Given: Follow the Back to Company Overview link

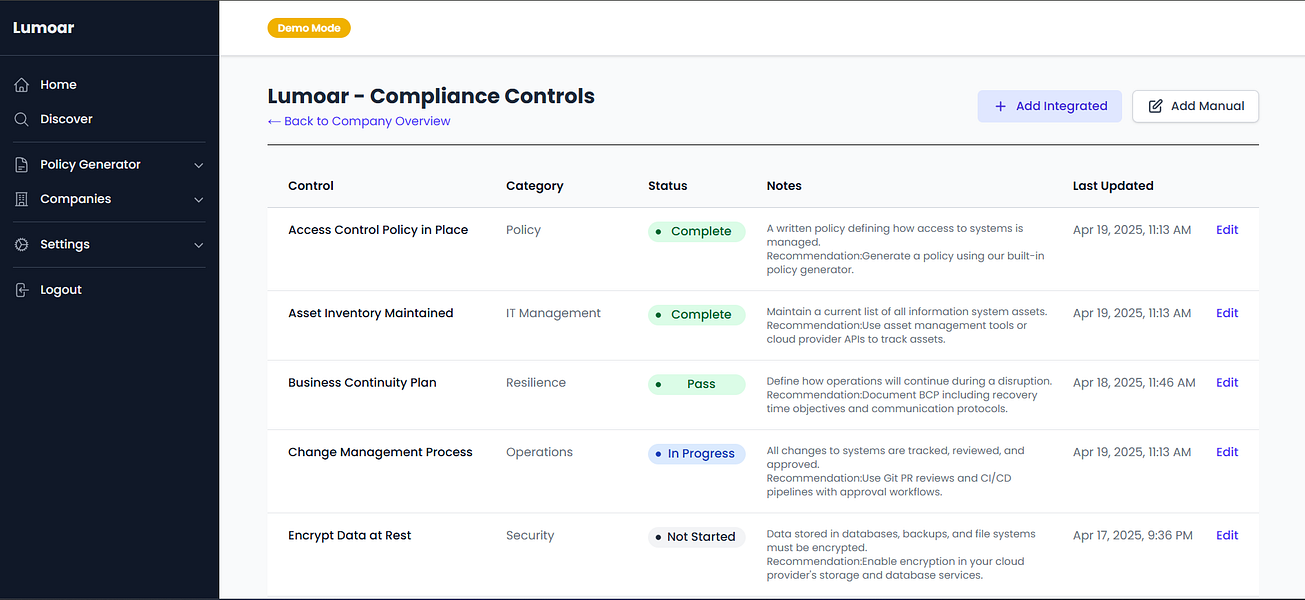Looking at the screenshot, I should point(359,121).
